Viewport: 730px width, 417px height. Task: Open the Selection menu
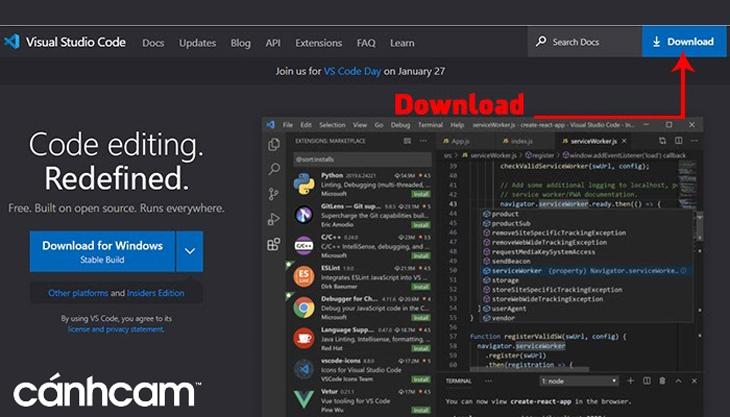pos(332,125)
